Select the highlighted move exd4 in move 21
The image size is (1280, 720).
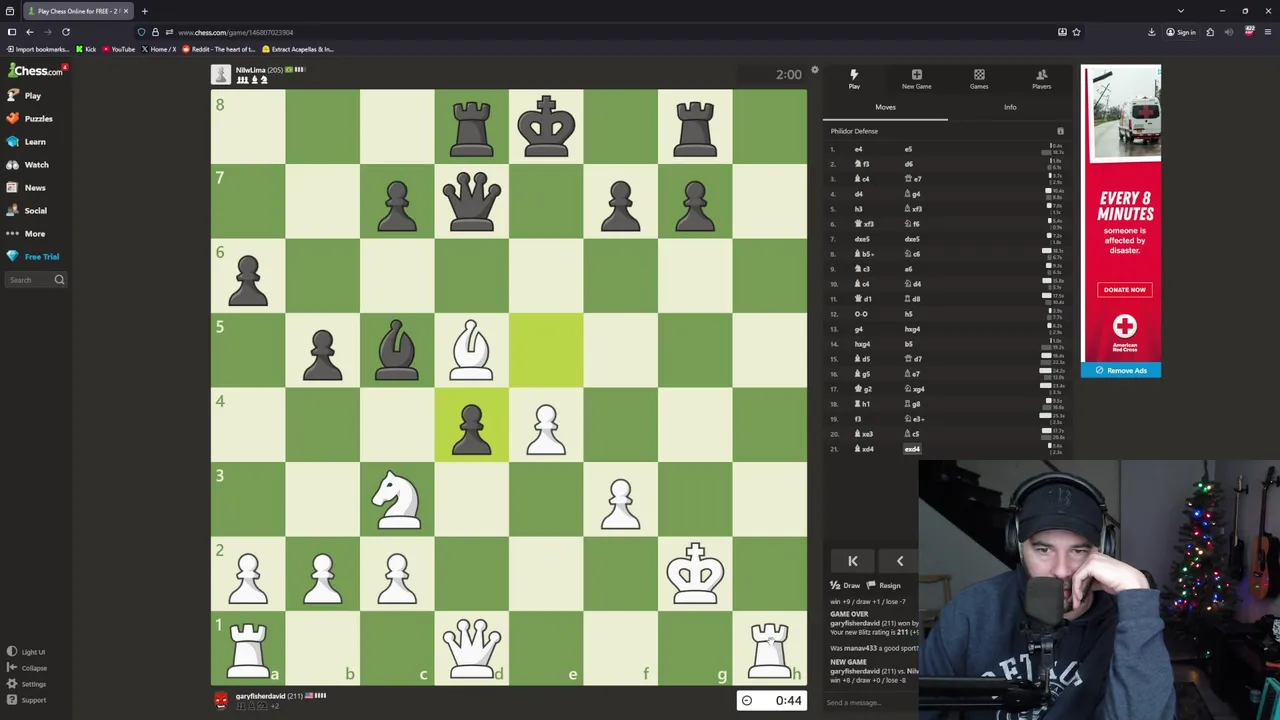coord(912,449)
